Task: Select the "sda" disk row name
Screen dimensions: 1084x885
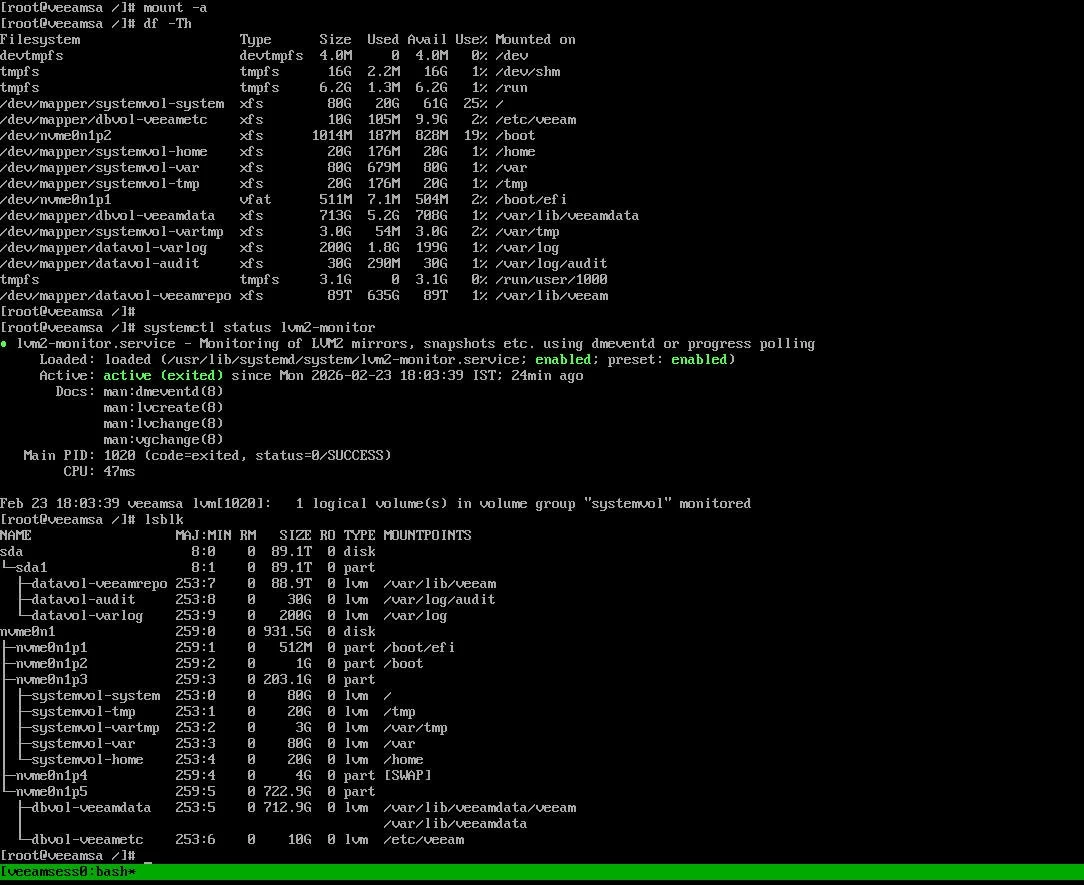Action: (x=12, y=552)
